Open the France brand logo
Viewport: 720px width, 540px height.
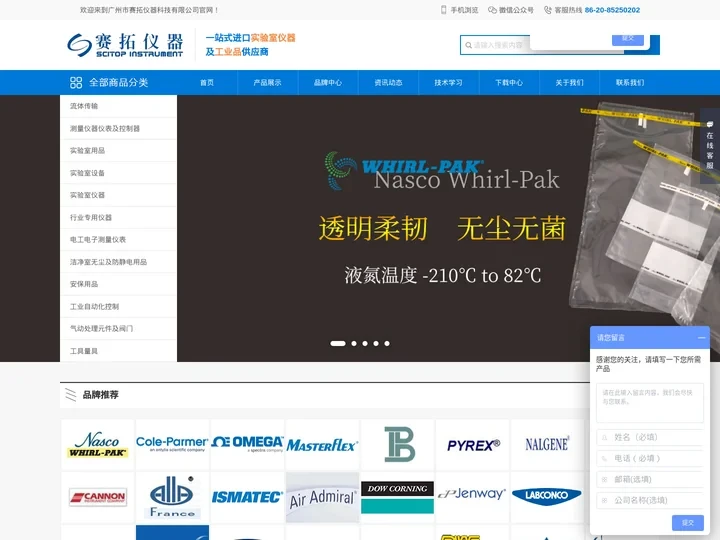[x=172, y=497]
